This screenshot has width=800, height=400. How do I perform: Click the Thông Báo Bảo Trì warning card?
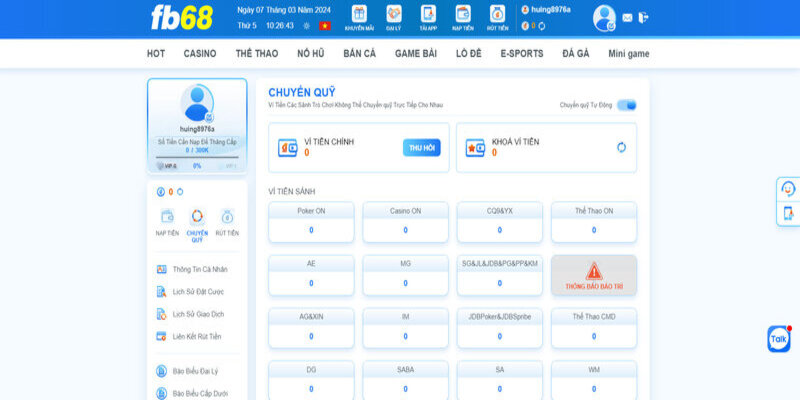pos(594,275)
